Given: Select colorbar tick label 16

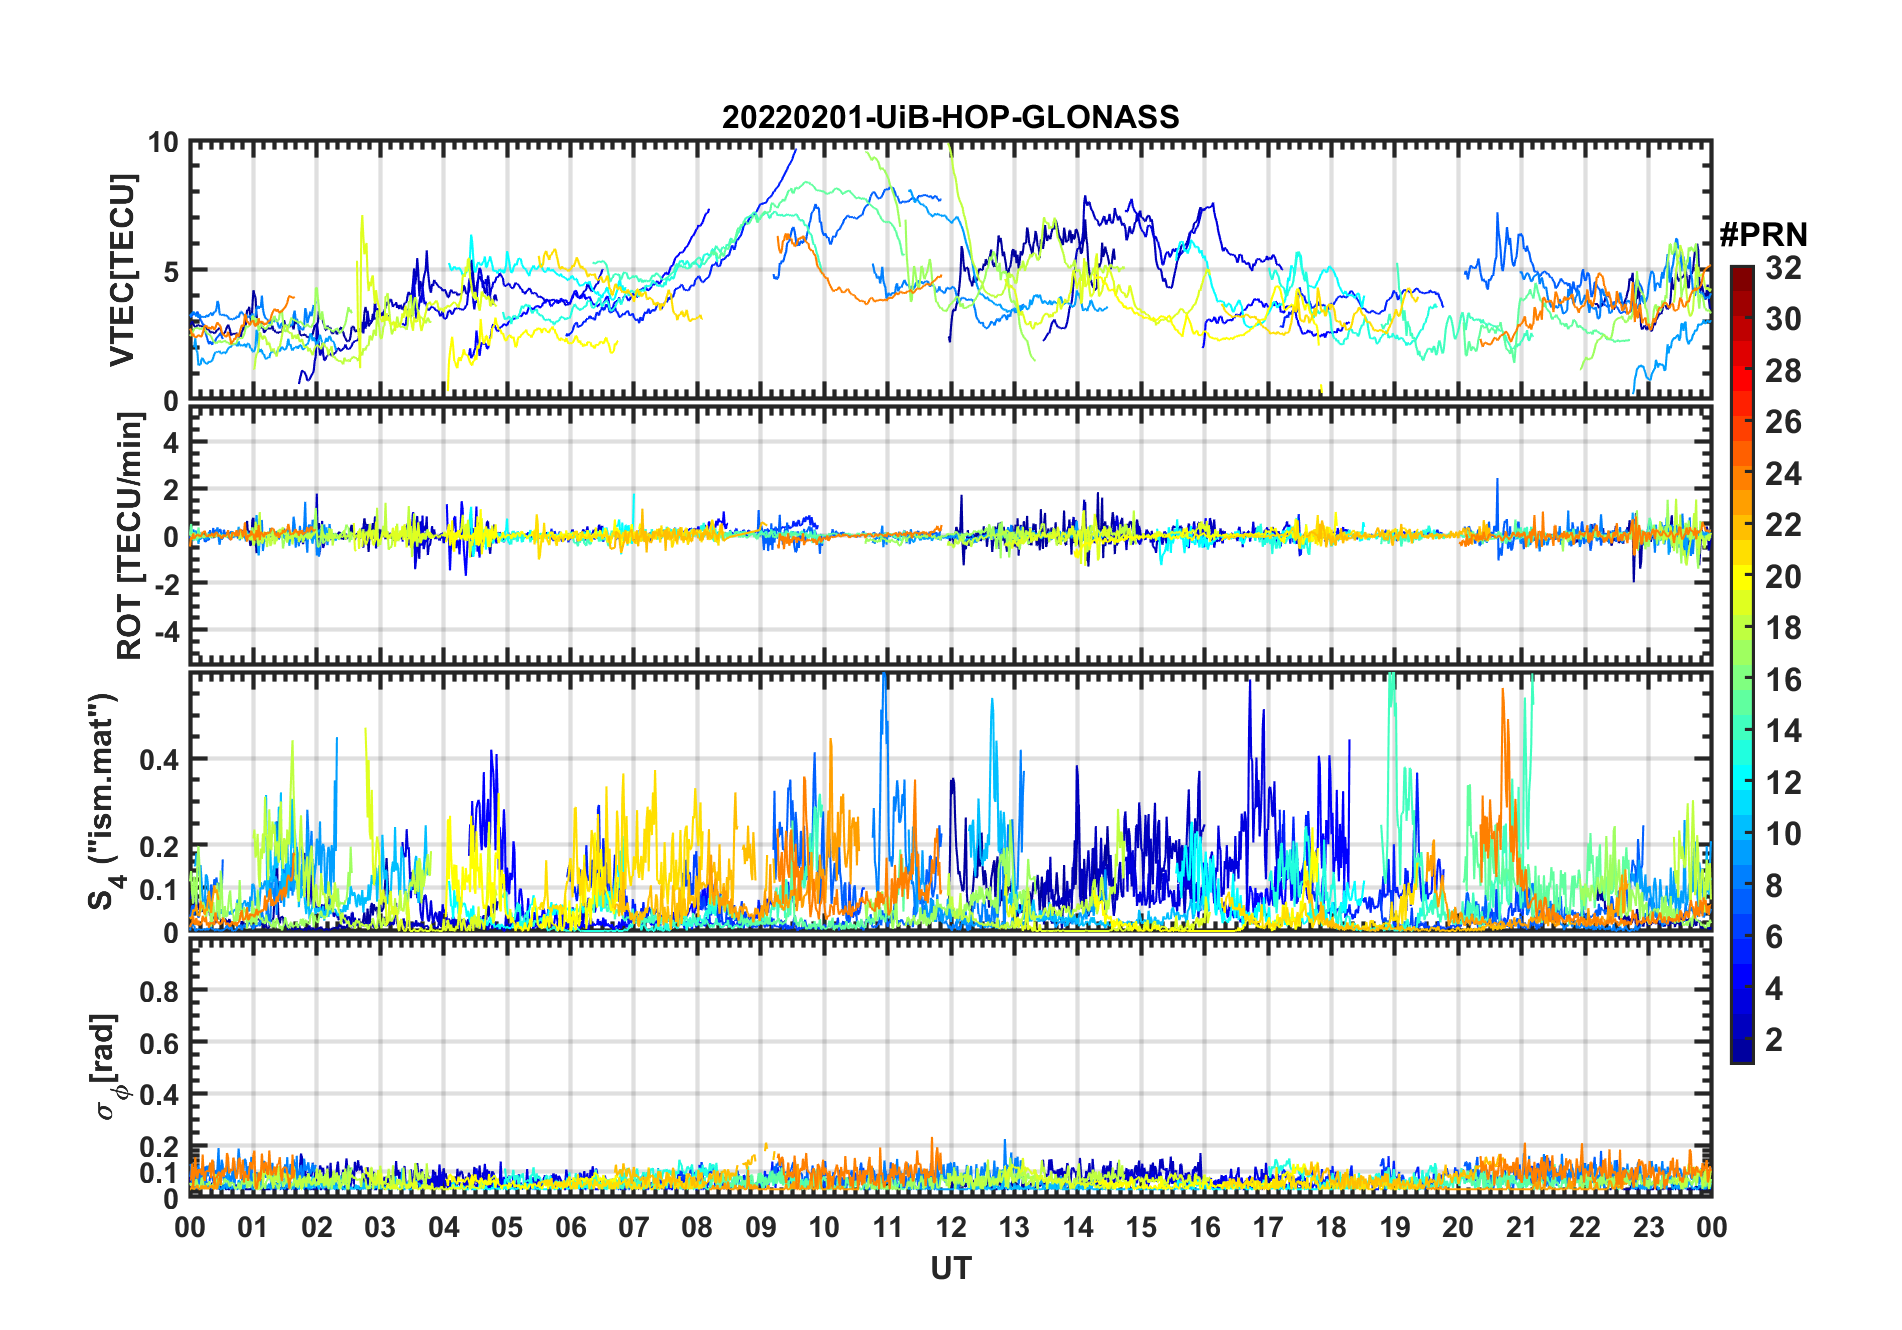Looking at the screenshot, I should tap(1783, 680).
